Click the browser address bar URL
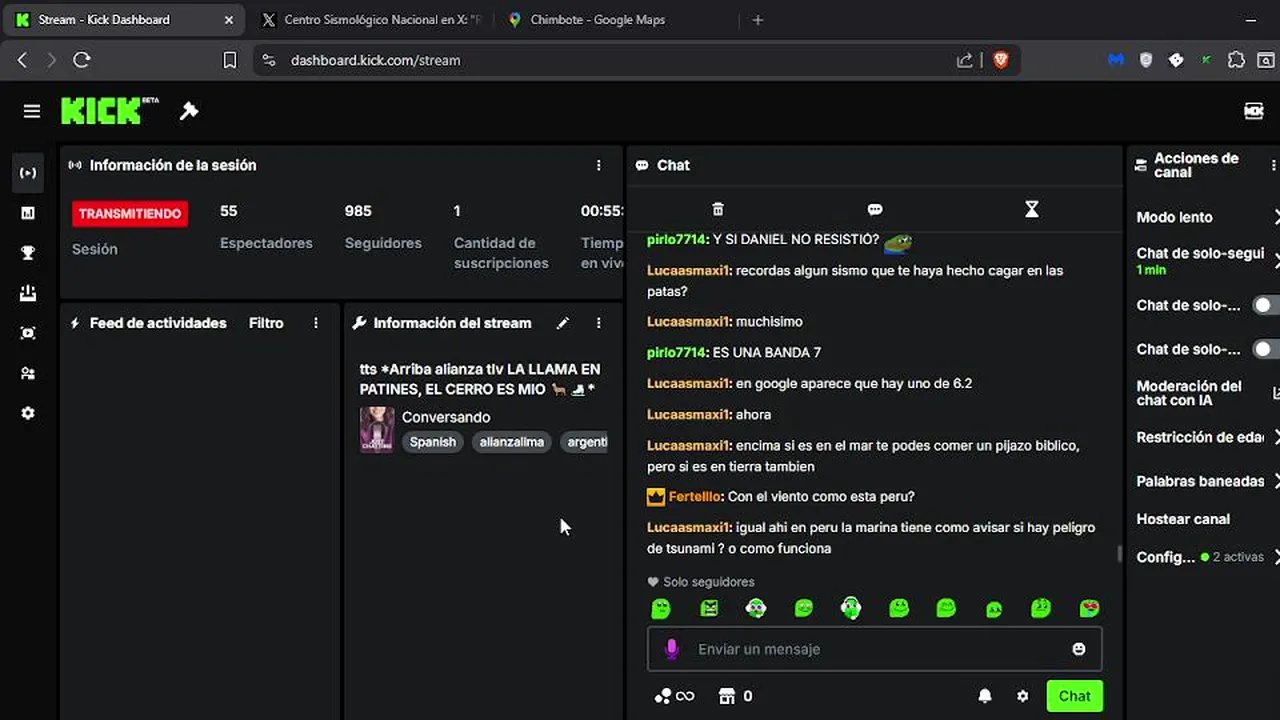The width and height of the screenshot is (1280, 720). 376,60
